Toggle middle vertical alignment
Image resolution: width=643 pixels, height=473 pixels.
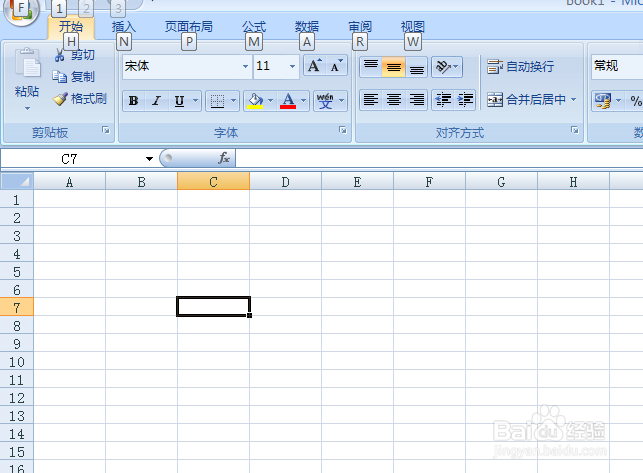coord(394,67)
